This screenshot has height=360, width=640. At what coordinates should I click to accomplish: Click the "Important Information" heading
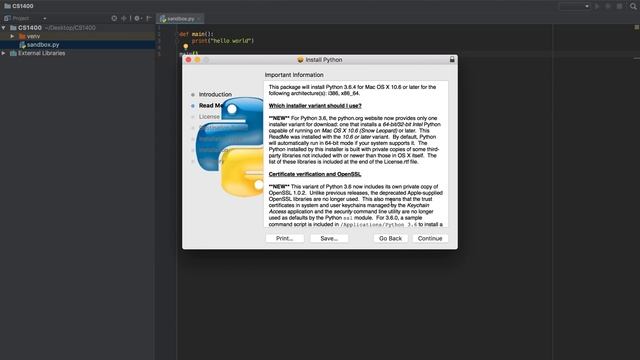[294, 75]
